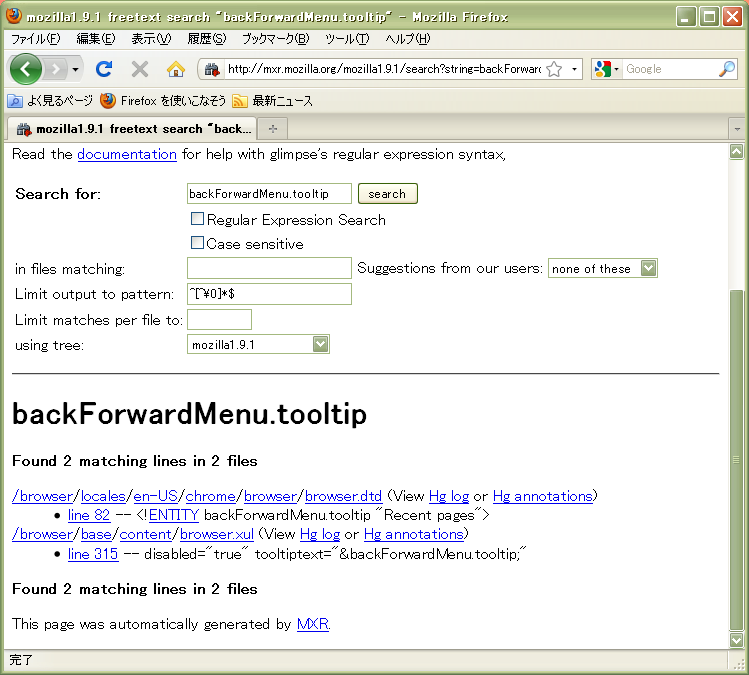This screenshot has height=675, width=749.
Task: Maximize the Firefox window
Action: point(709,17)
